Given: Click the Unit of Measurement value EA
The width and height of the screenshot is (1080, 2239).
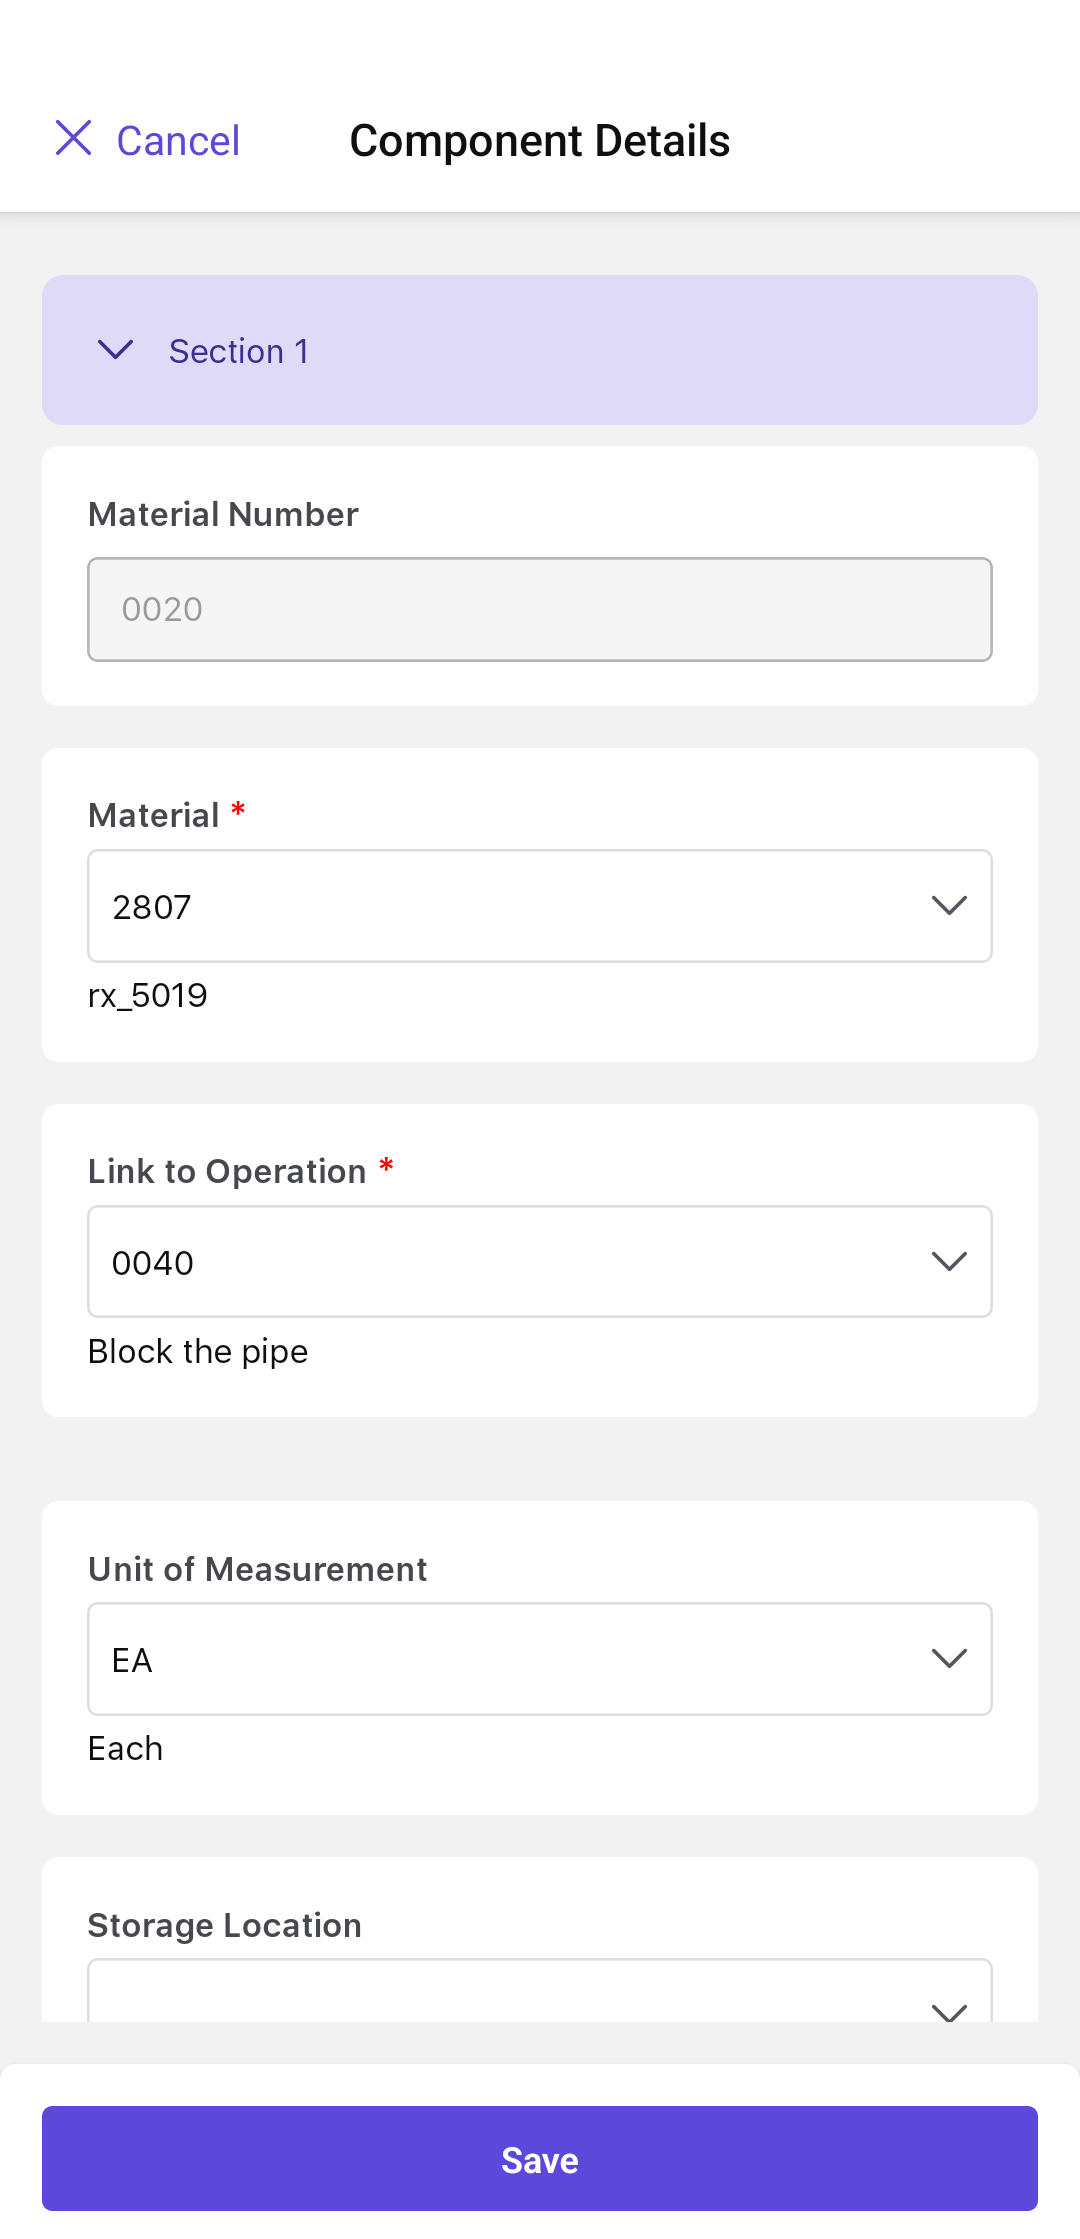Looking at the screenshot, I should pos(132,1660).
